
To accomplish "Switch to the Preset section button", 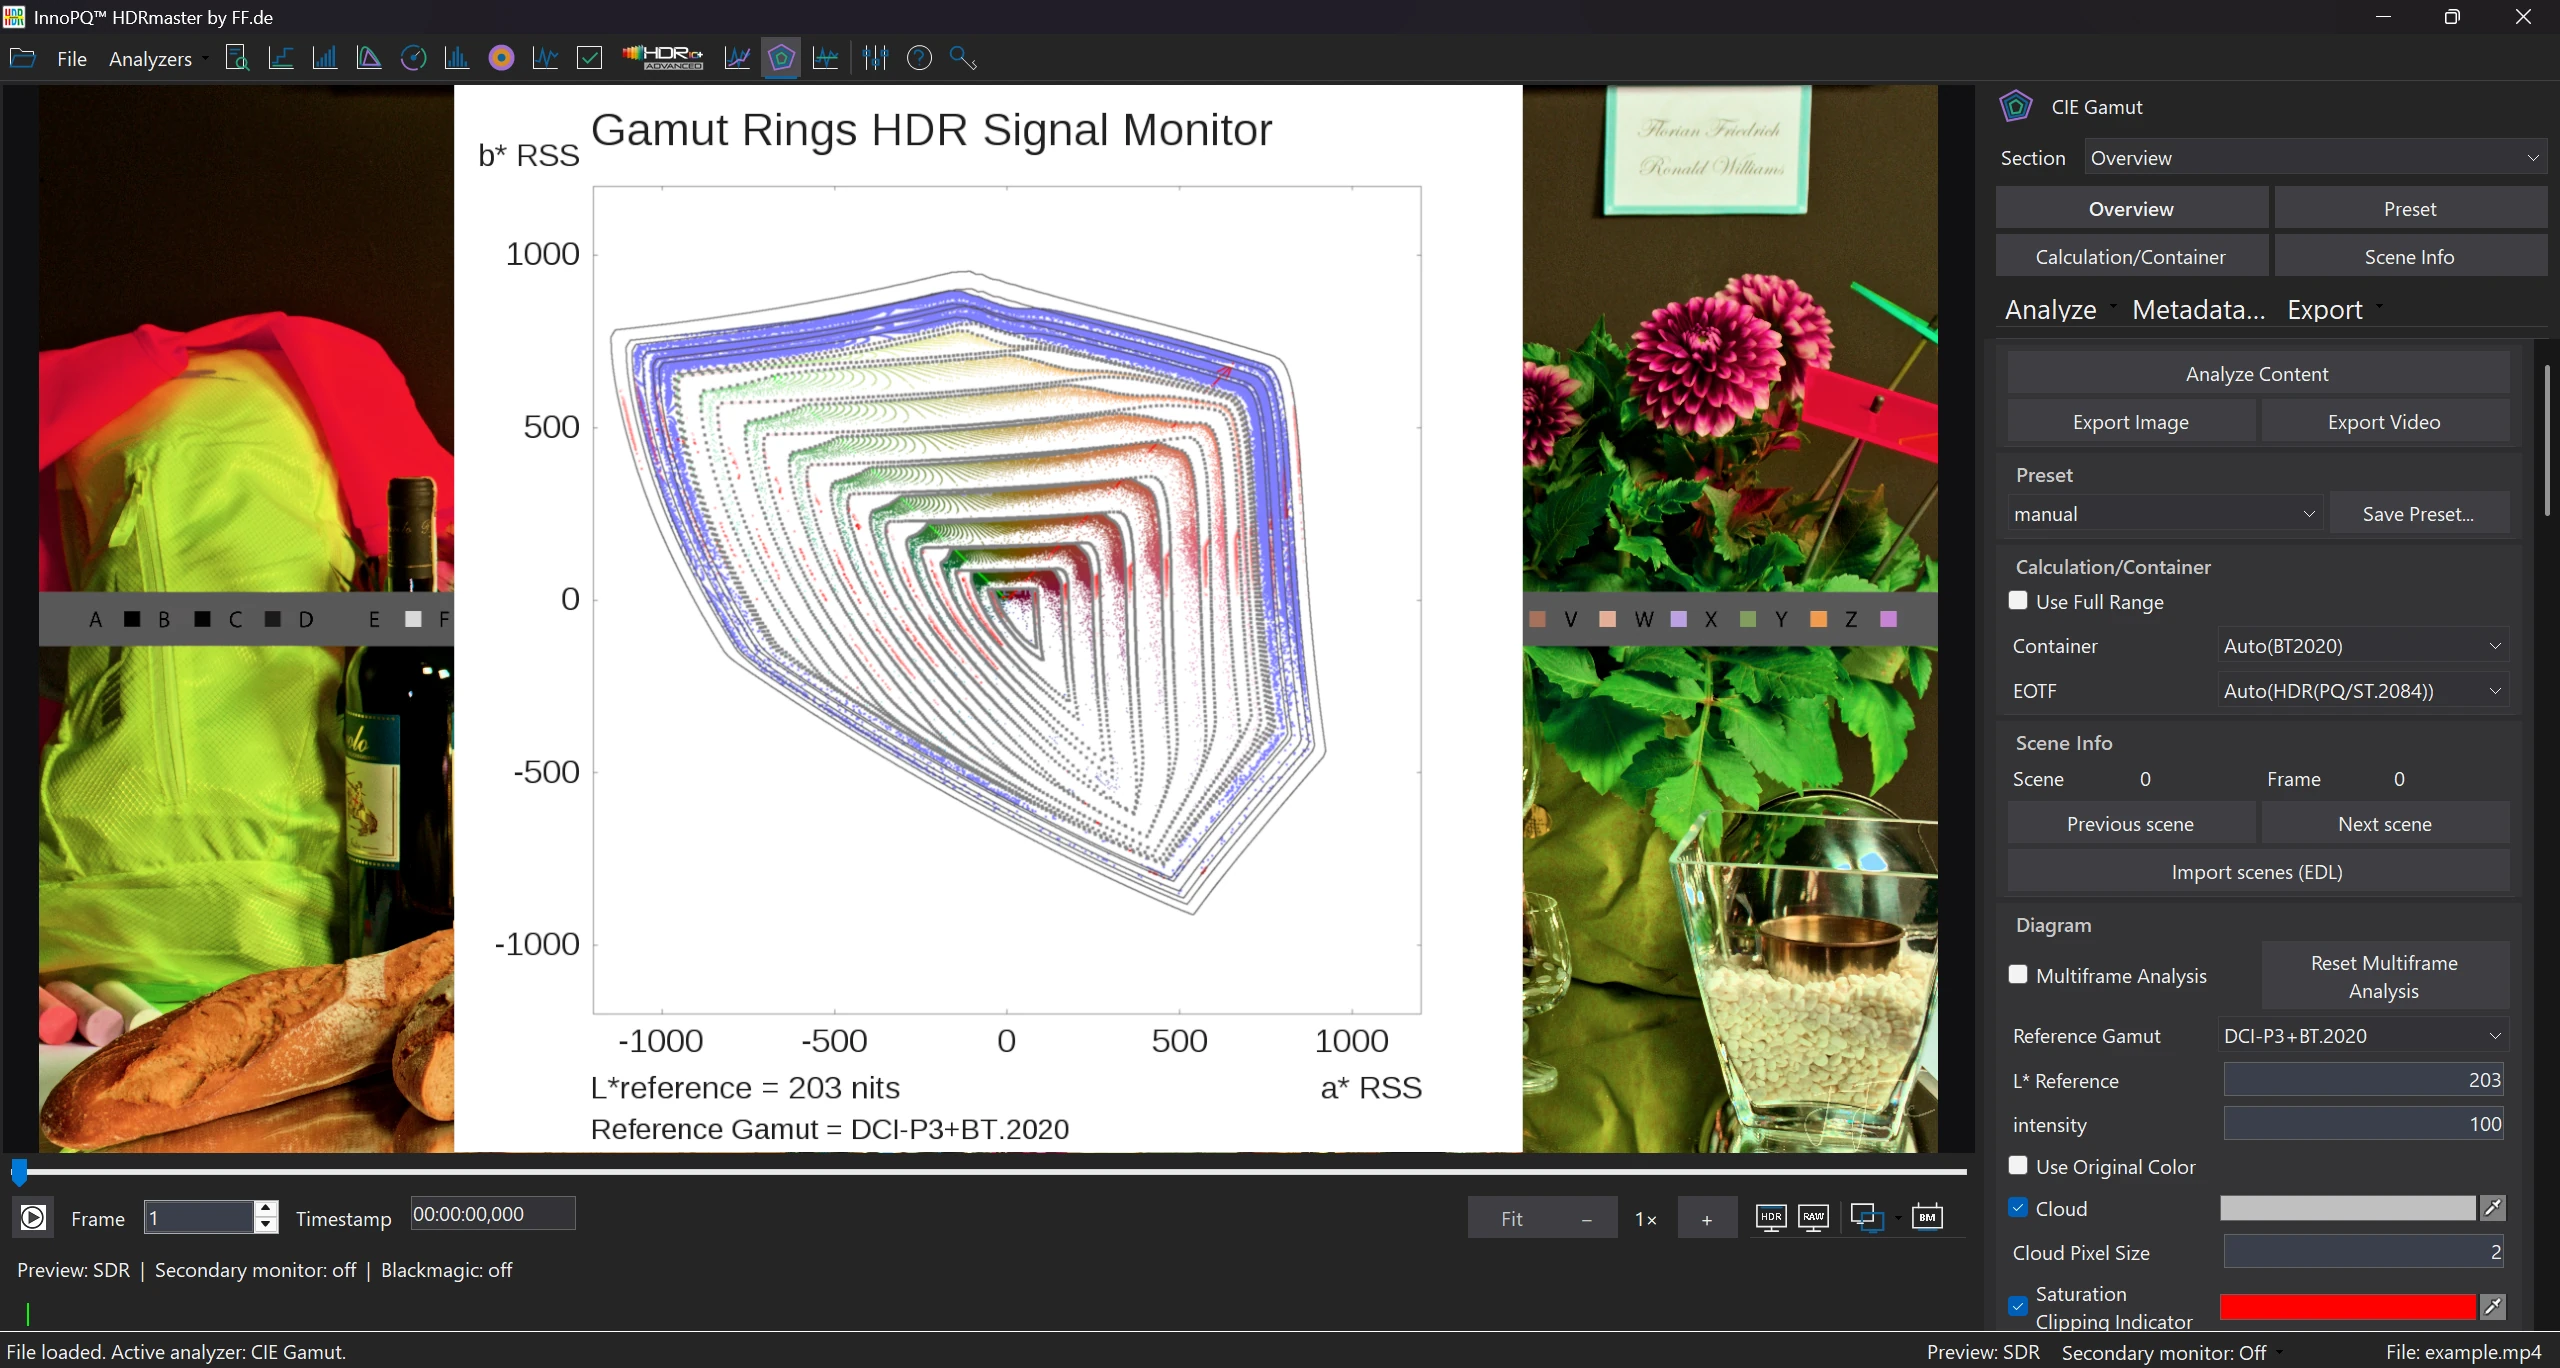I will (x=2410, y=209).
